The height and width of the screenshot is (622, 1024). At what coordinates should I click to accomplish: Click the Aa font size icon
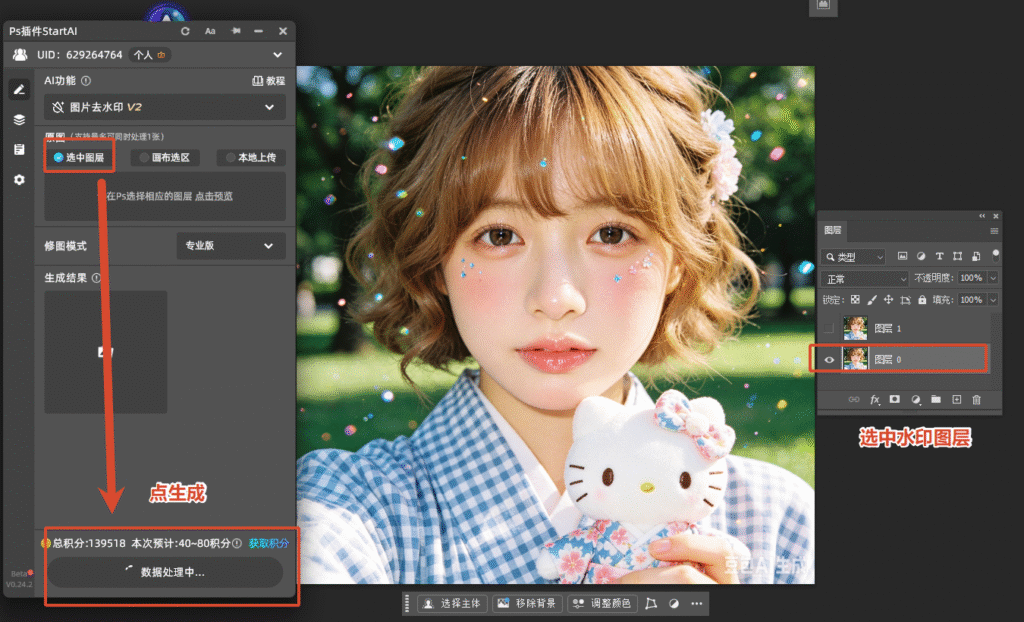pos(210,31)
